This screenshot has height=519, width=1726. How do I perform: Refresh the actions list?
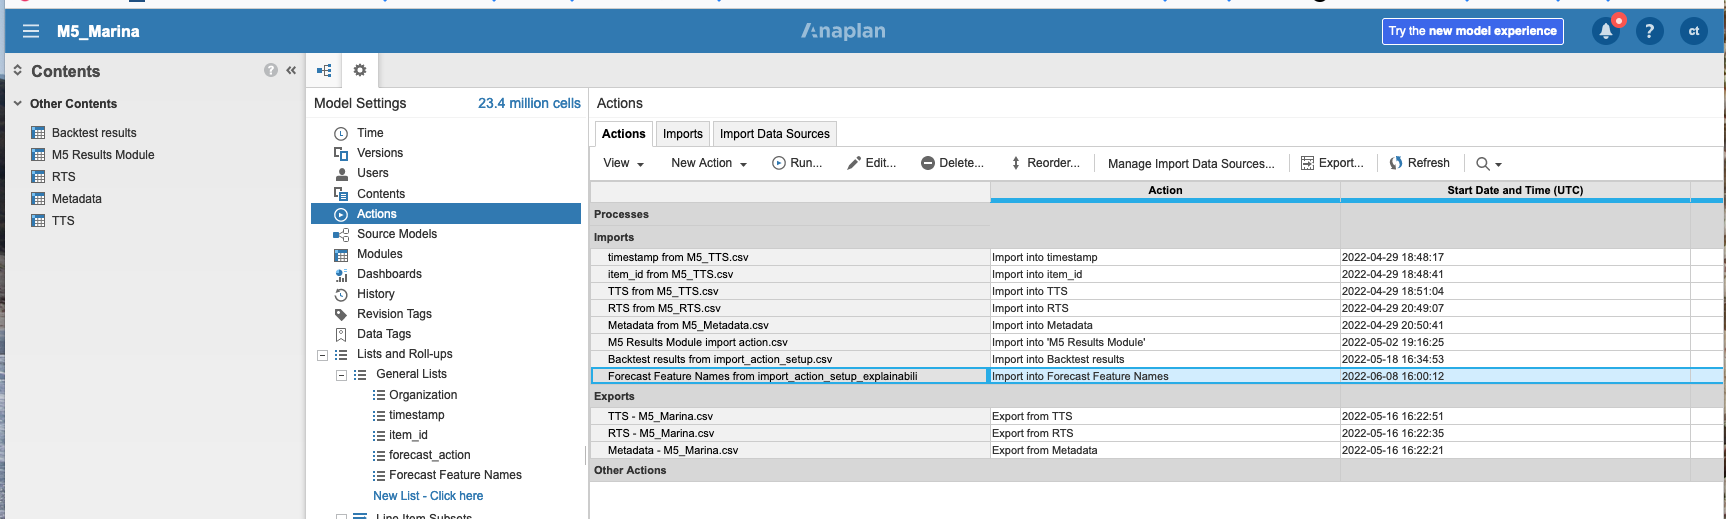pos(1419,163)
